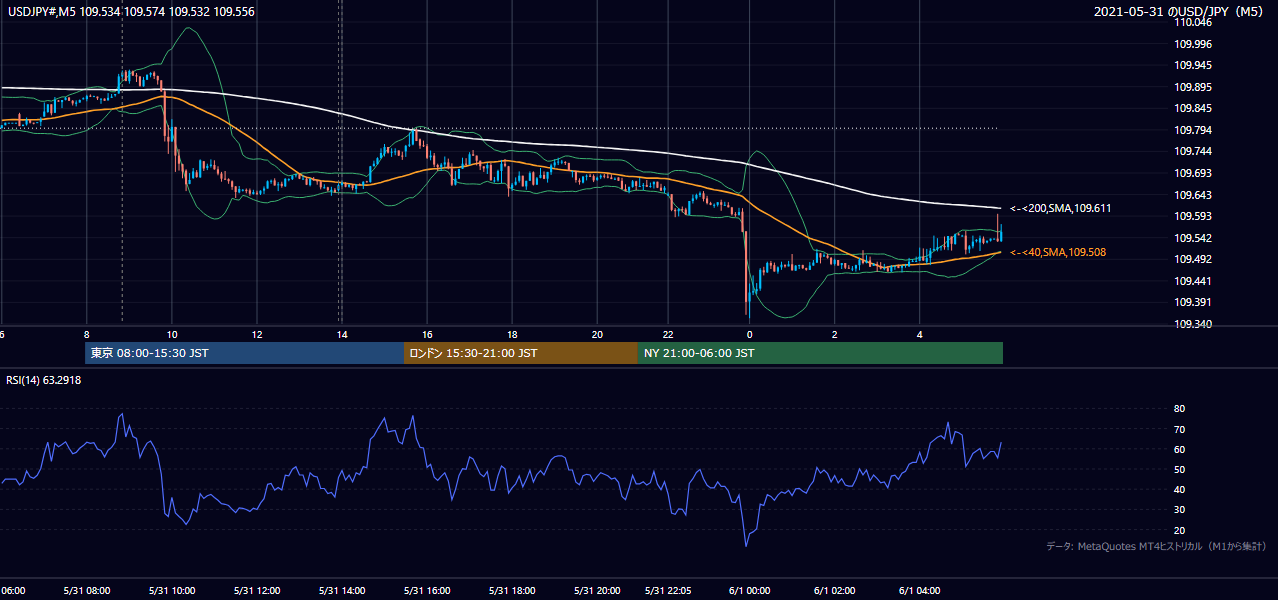Click the price axis value 109.996

tap(1195, 44)
